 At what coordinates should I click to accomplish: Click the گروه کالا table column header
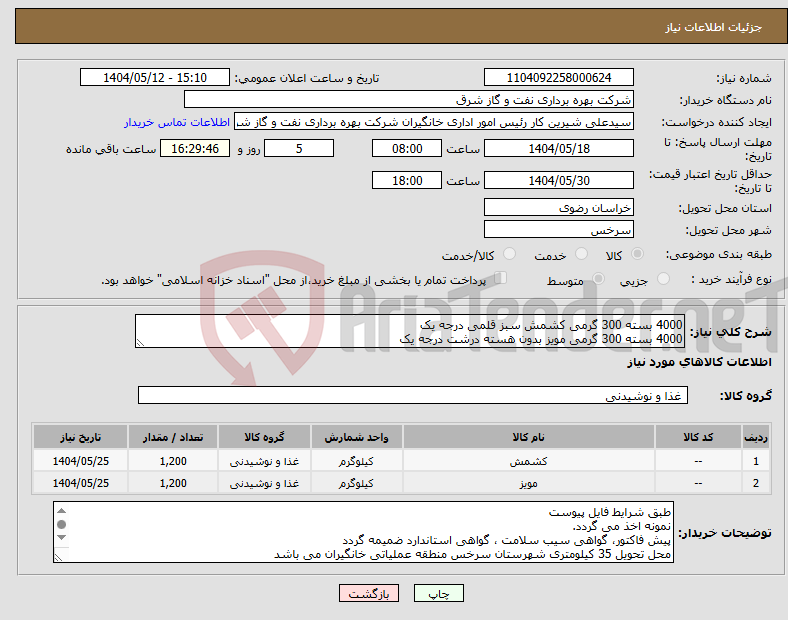coord(264,437)
